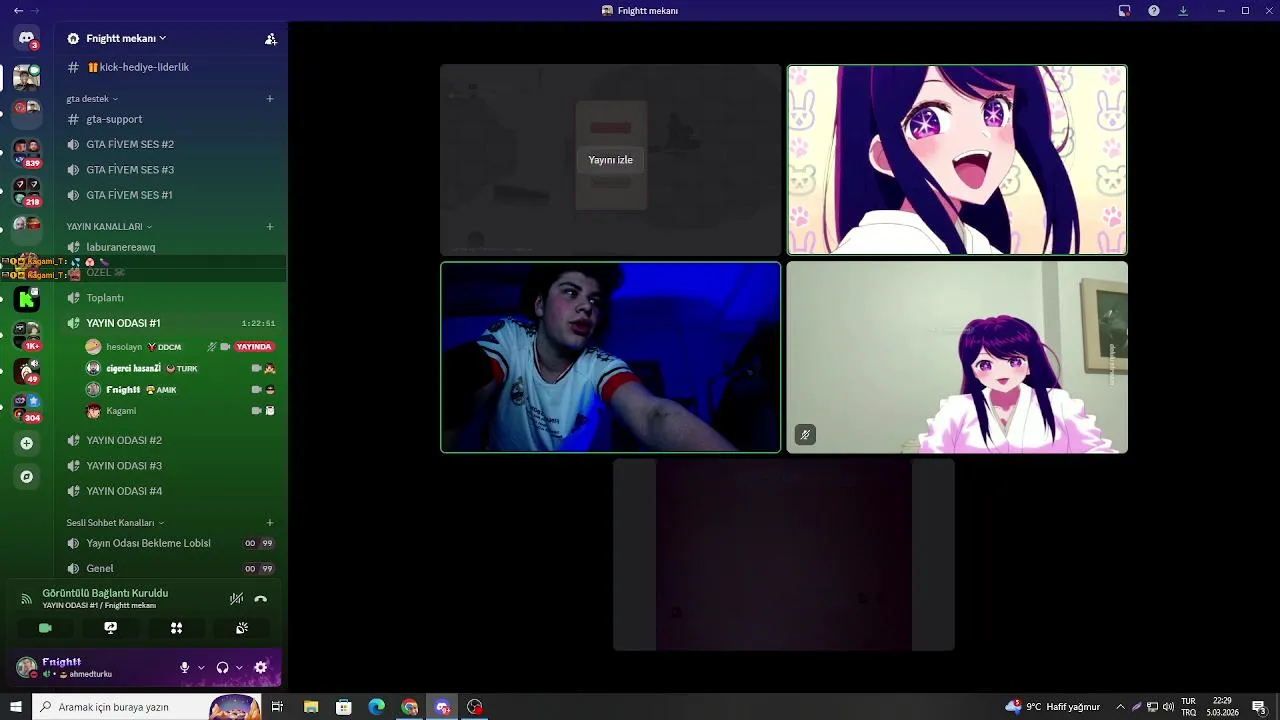Join GTA FİVEM SES #3 voice channel
Viewport: 1280px width, 720px height.
tap(170, 170)
